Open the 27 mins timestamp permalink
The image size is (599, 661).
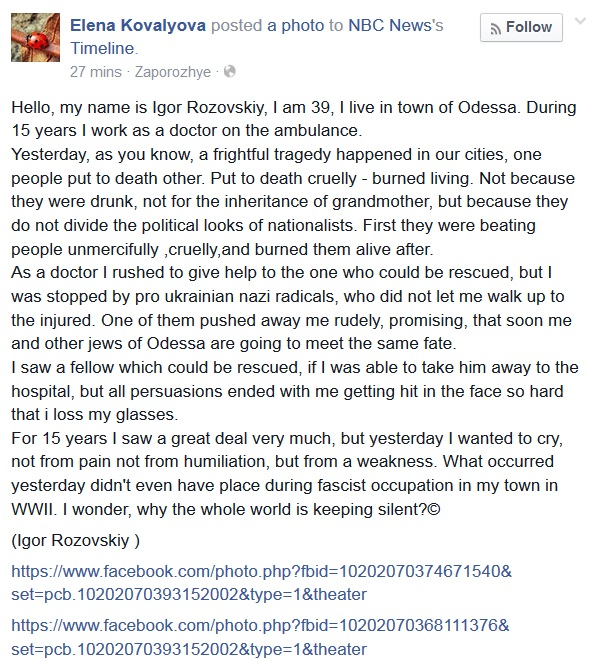click(96, 72)
